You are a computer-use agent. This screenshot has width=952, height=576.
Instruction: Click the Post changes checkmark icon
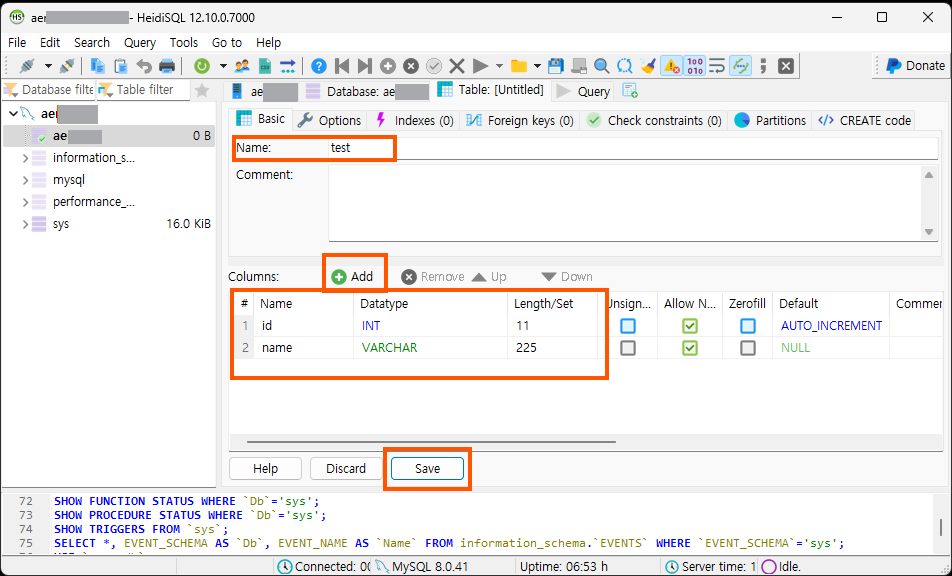434,66
